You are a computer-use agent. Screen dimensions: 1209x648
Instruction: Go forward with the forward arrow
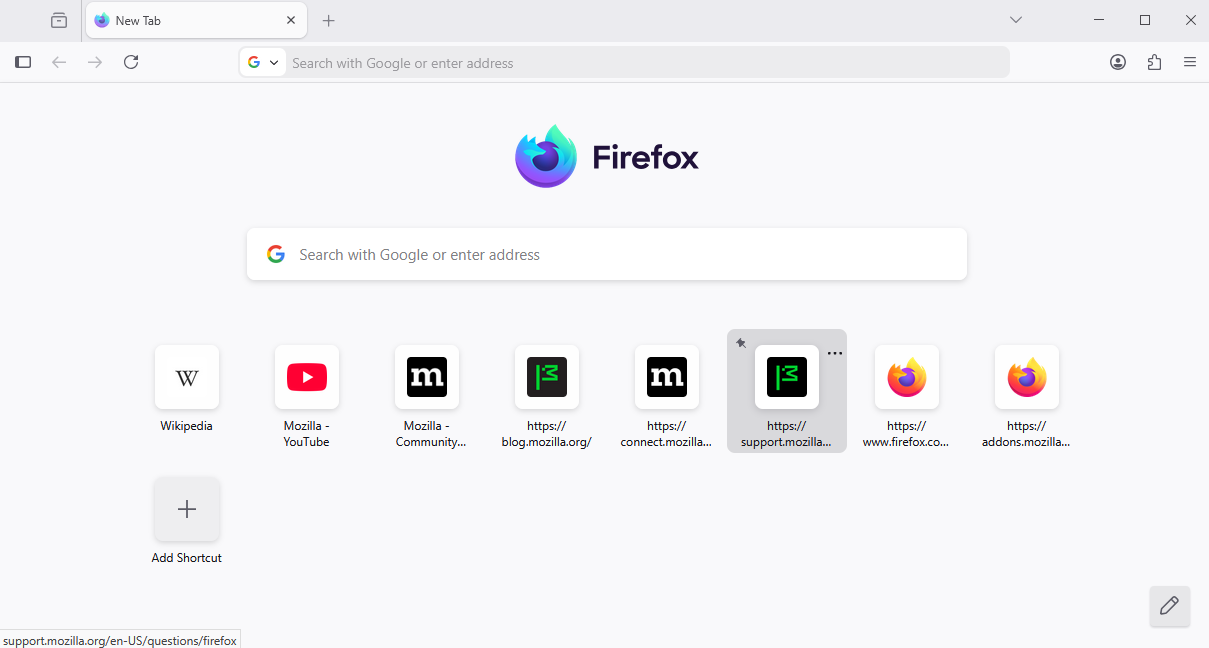tap(95, 62)
